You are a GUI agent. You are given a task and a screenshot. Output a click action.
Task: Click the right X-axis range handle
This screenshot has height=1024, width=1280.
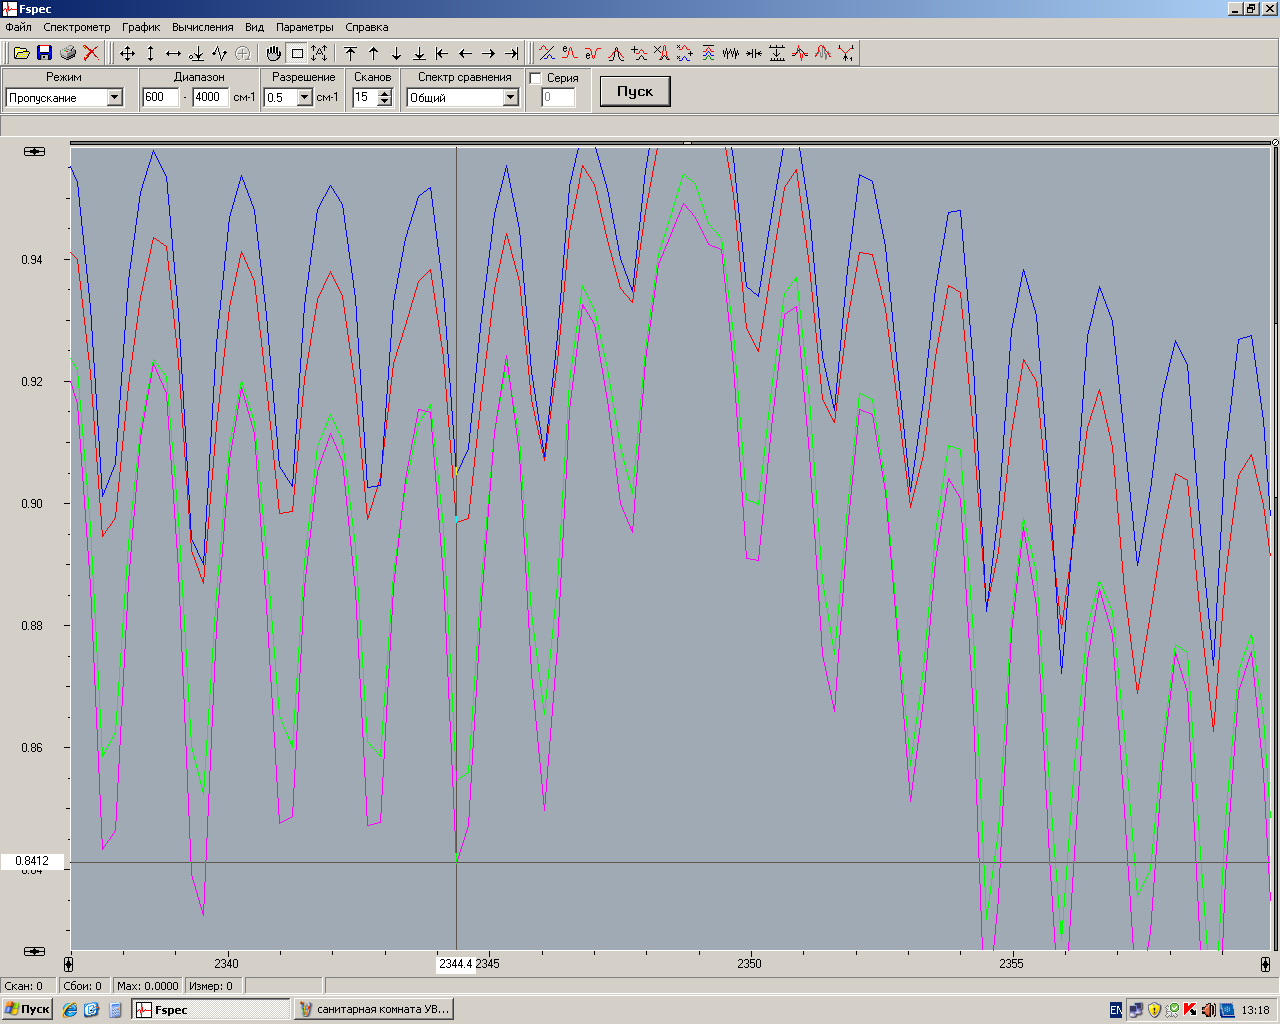[x=1265, y=964]
